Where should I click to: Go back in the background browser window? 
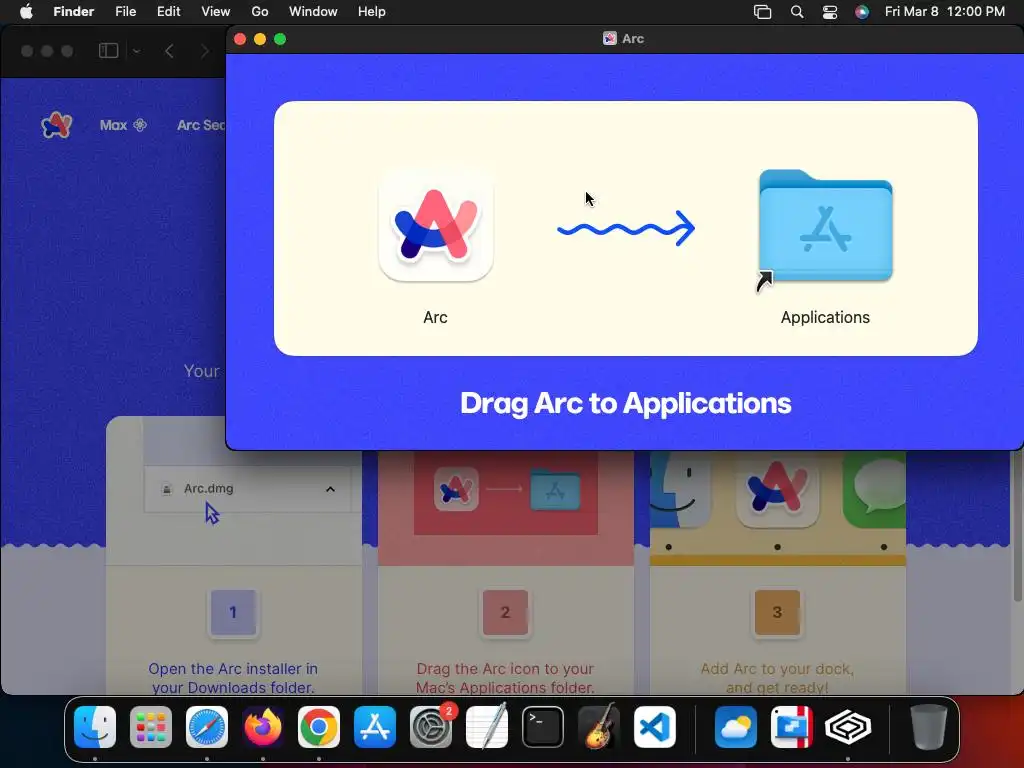[169, 51]
